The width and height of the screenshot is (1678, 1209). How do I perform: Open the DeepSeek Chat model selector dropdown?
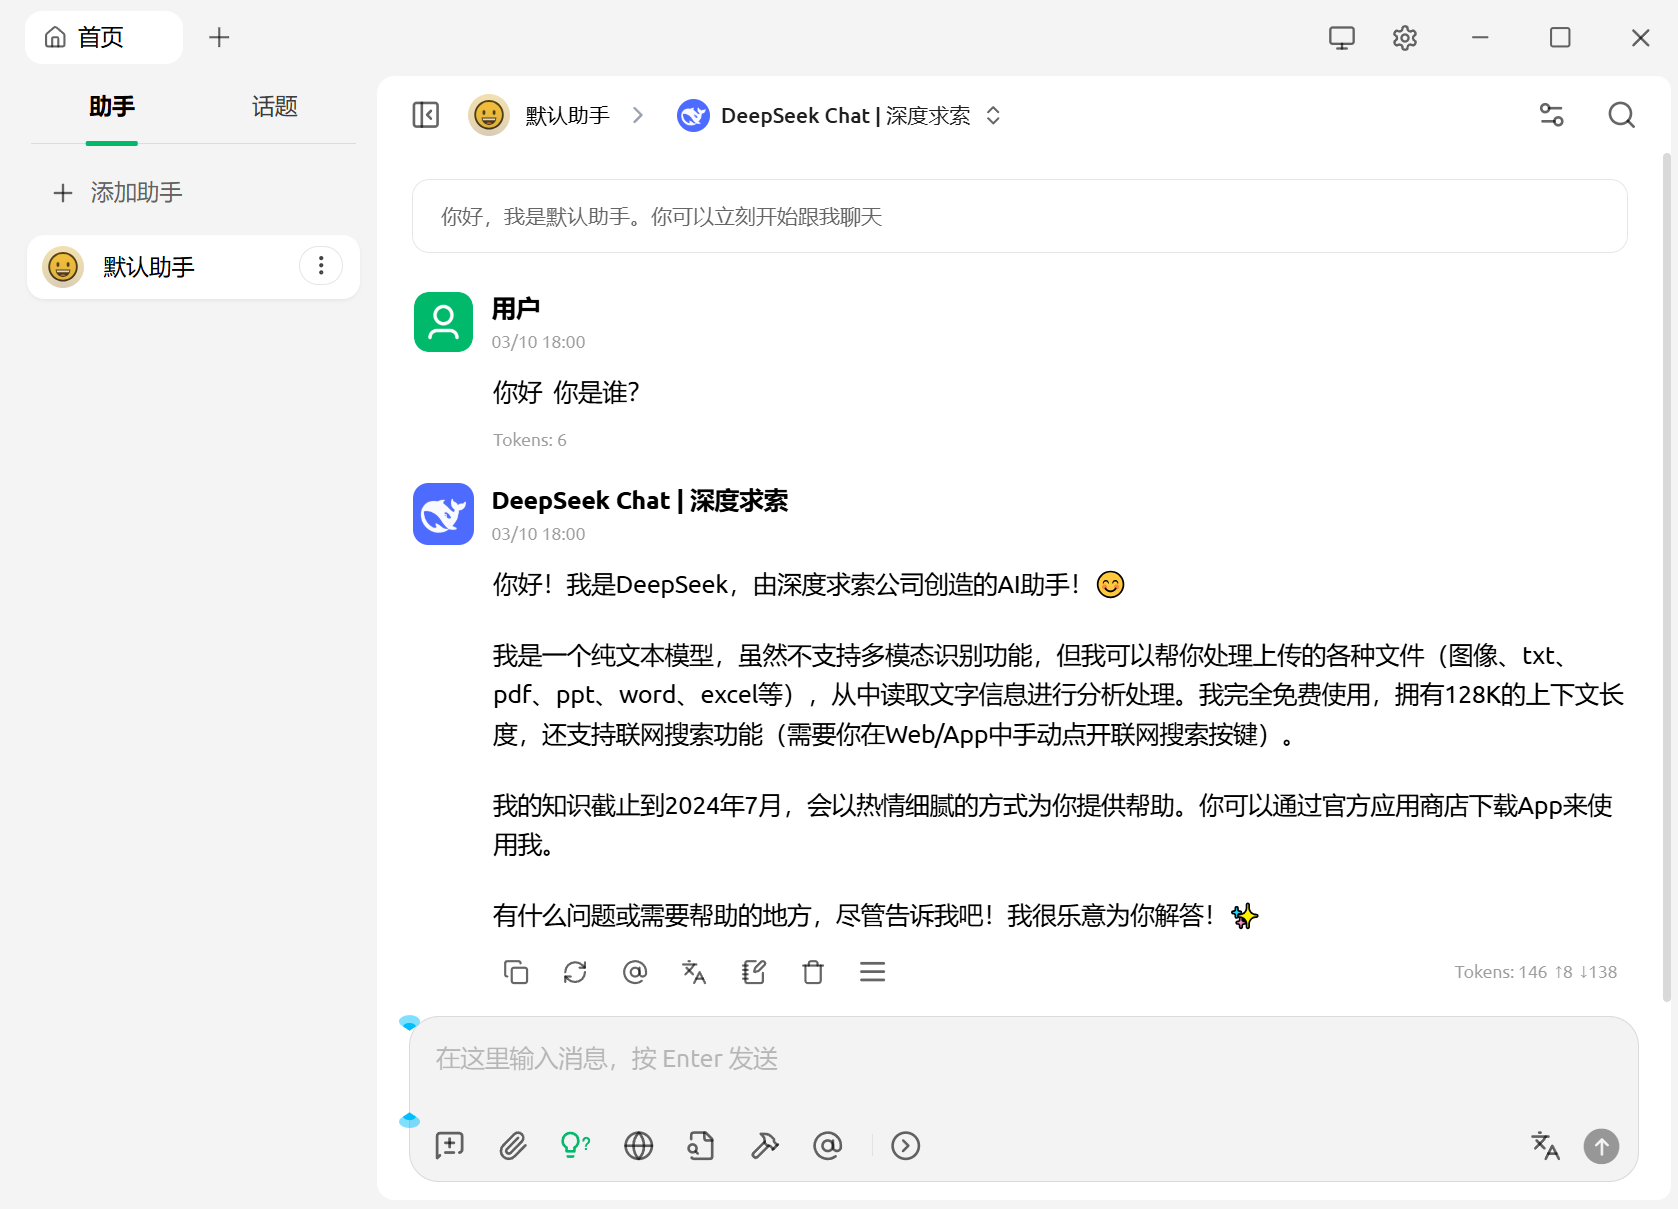pyautogui.click(x=840, y=116)
